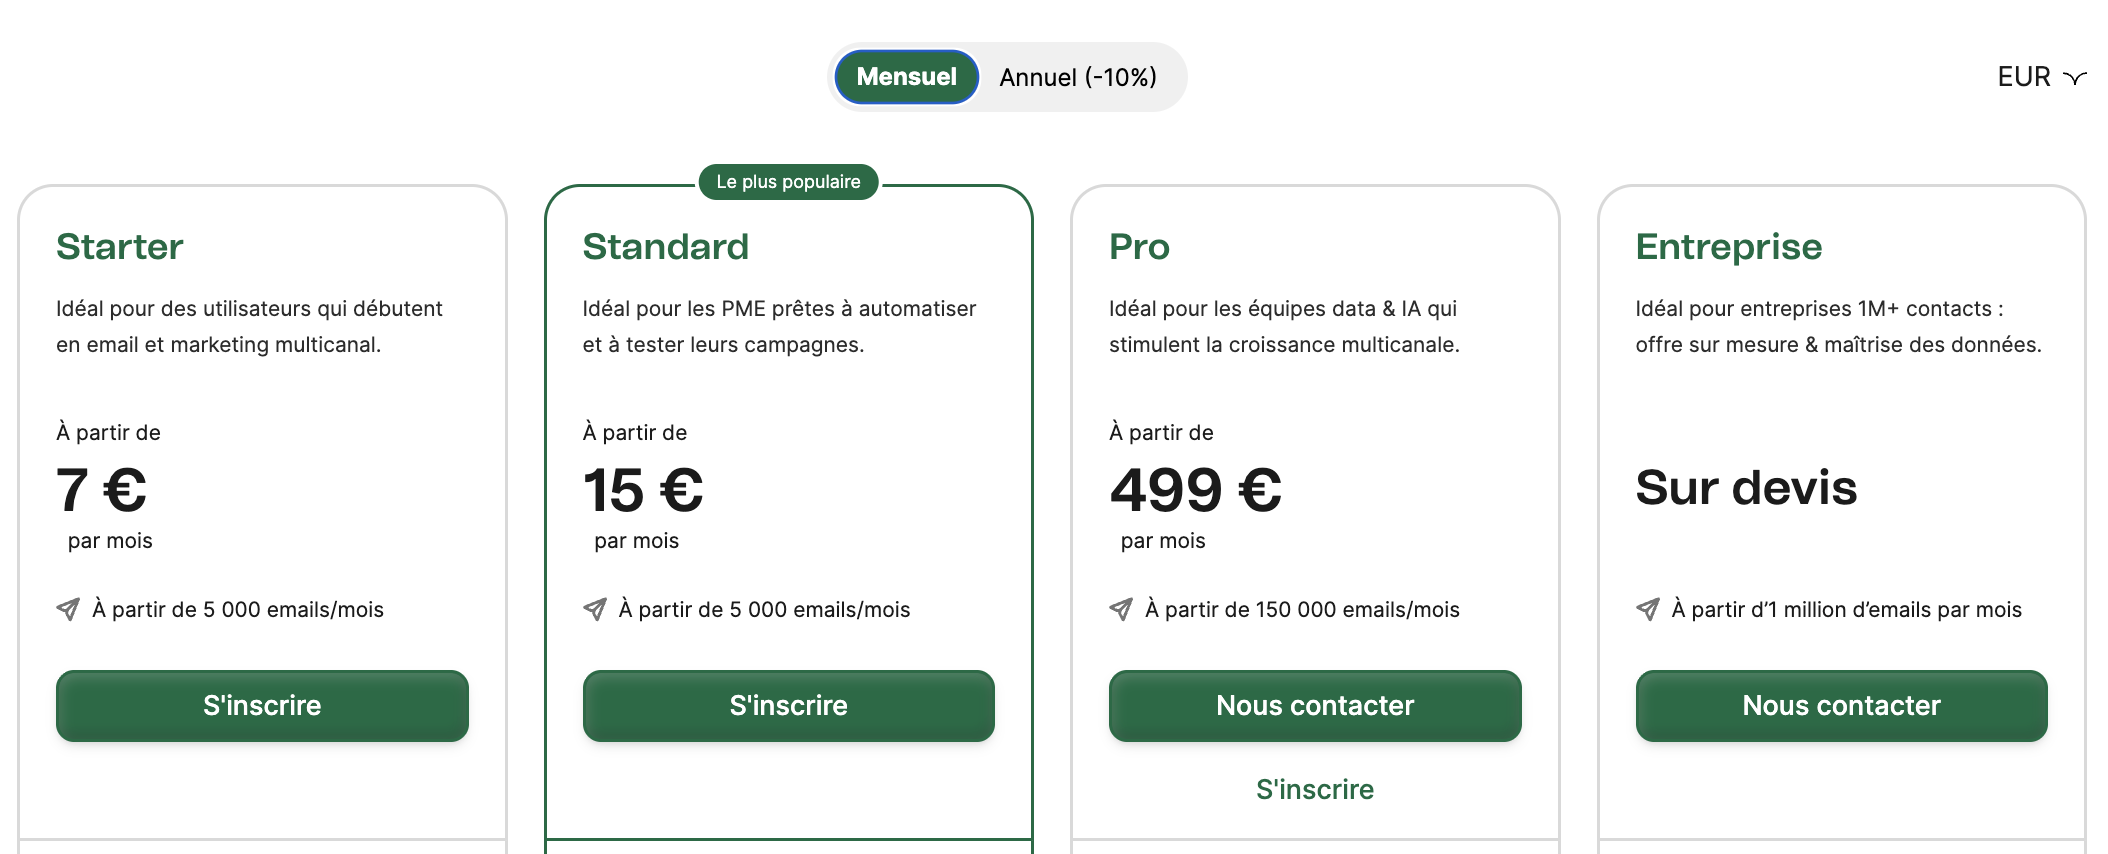Viewport: 2108px width, 854px height.
Task: Click Nous contacter in the Entreprise plan
Action: point(1841,706)
